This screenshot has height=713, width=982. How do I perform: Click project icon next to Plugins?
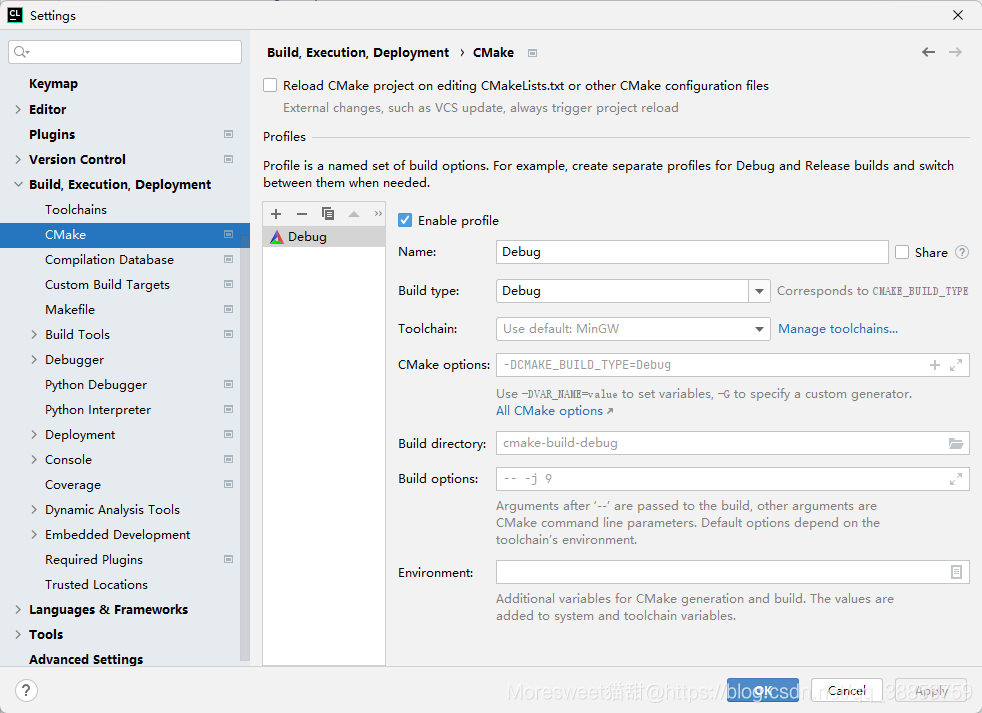[229, 134]
